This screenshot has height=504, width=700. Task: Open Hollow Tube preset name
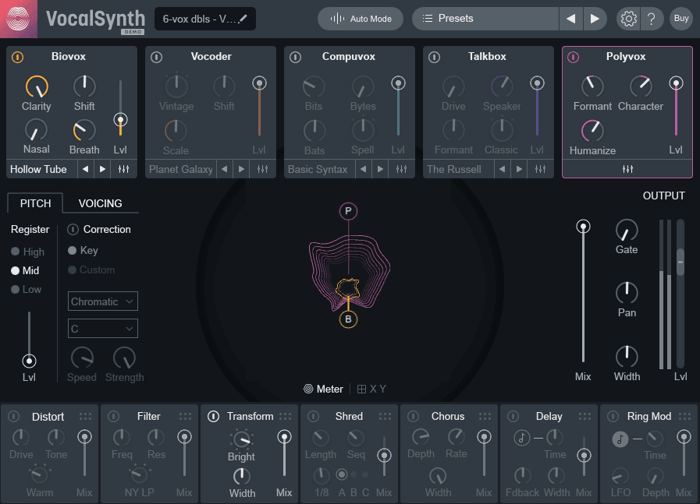click(38, 169)
